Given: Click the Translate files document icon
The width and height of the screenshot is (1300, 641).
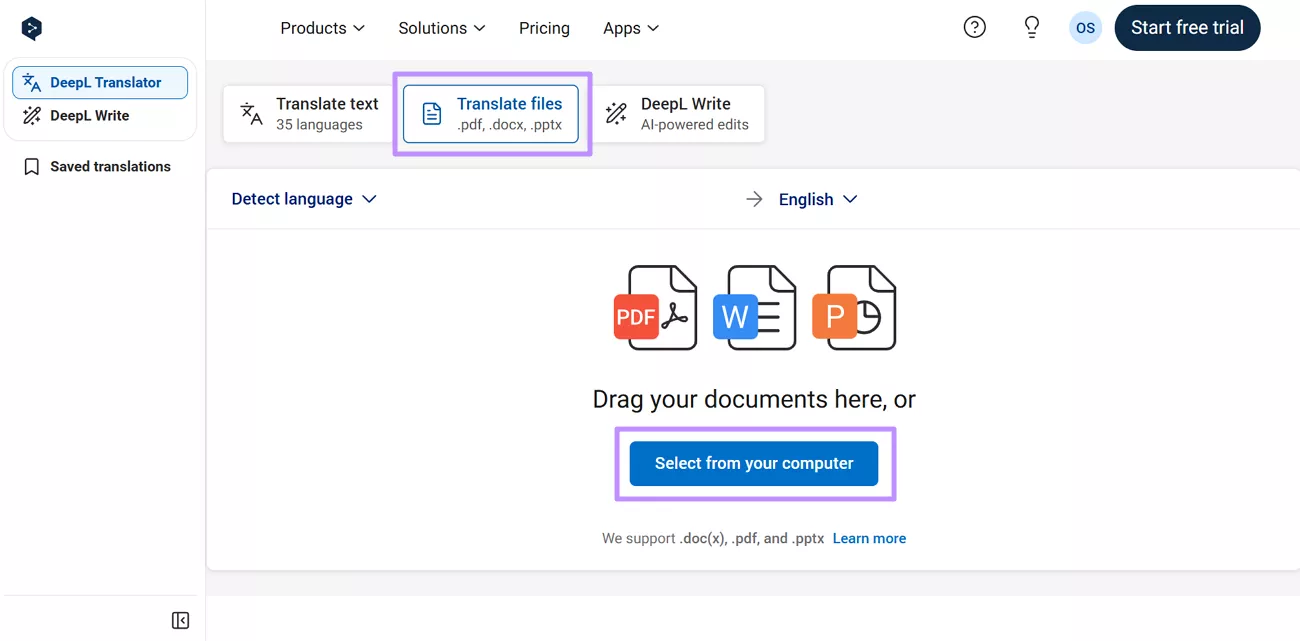Looking at the screenshot, I should coord(431,113).
